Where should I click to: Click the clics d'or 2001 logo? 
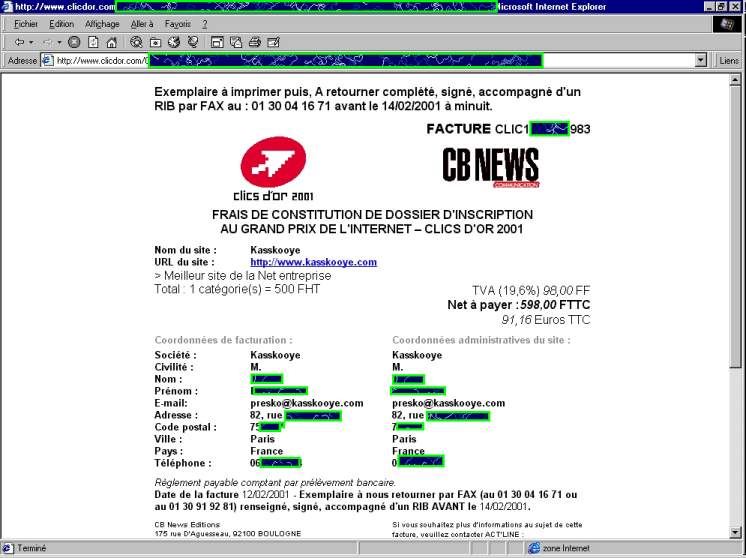(273, 169)
